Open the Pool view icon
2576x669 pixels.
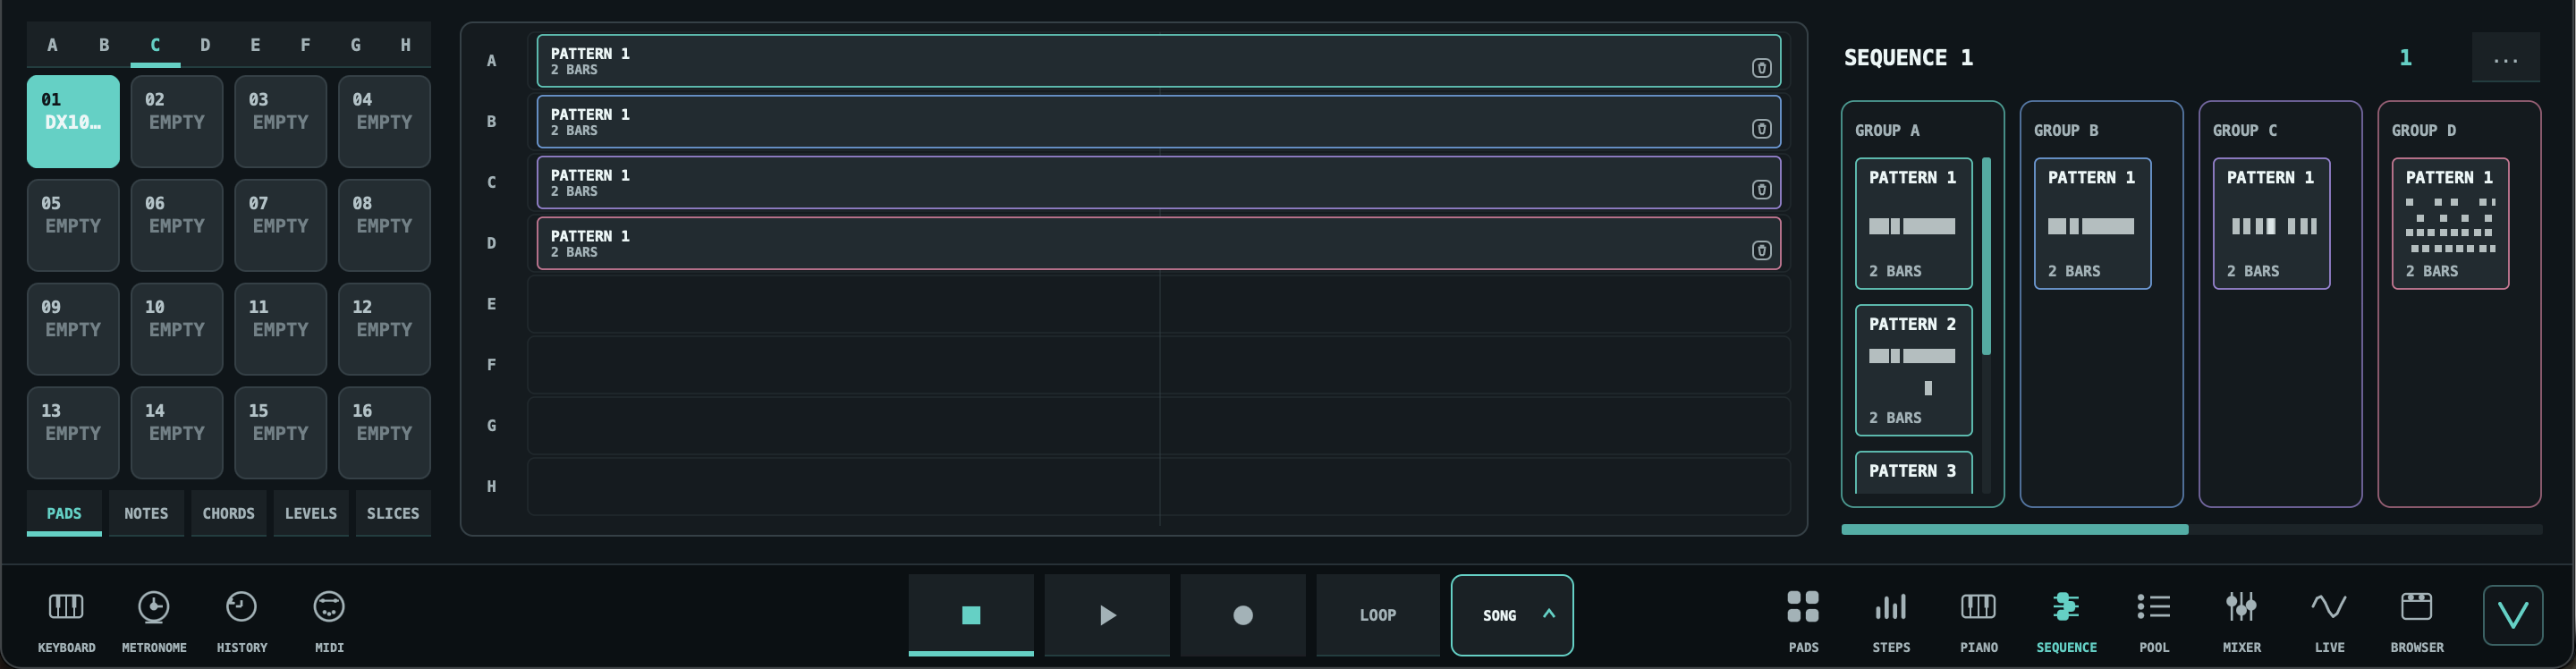click(x=2153, y=607)
